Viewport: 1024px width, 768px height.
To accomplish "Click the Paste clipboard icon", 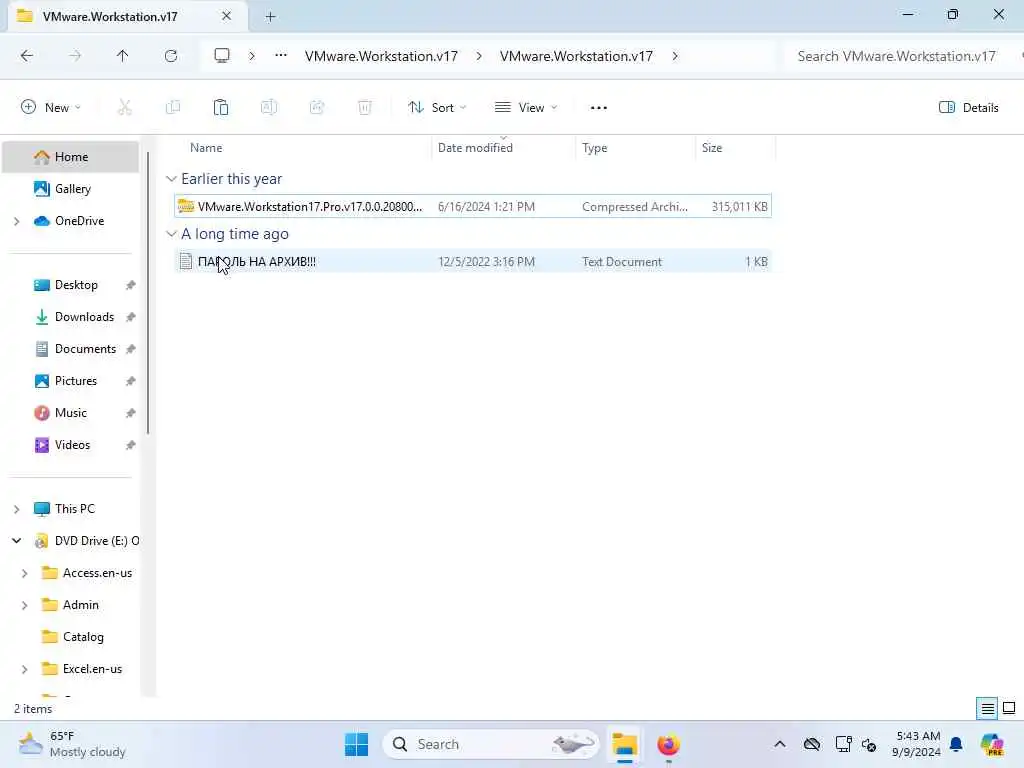I will tap(221, 108).
